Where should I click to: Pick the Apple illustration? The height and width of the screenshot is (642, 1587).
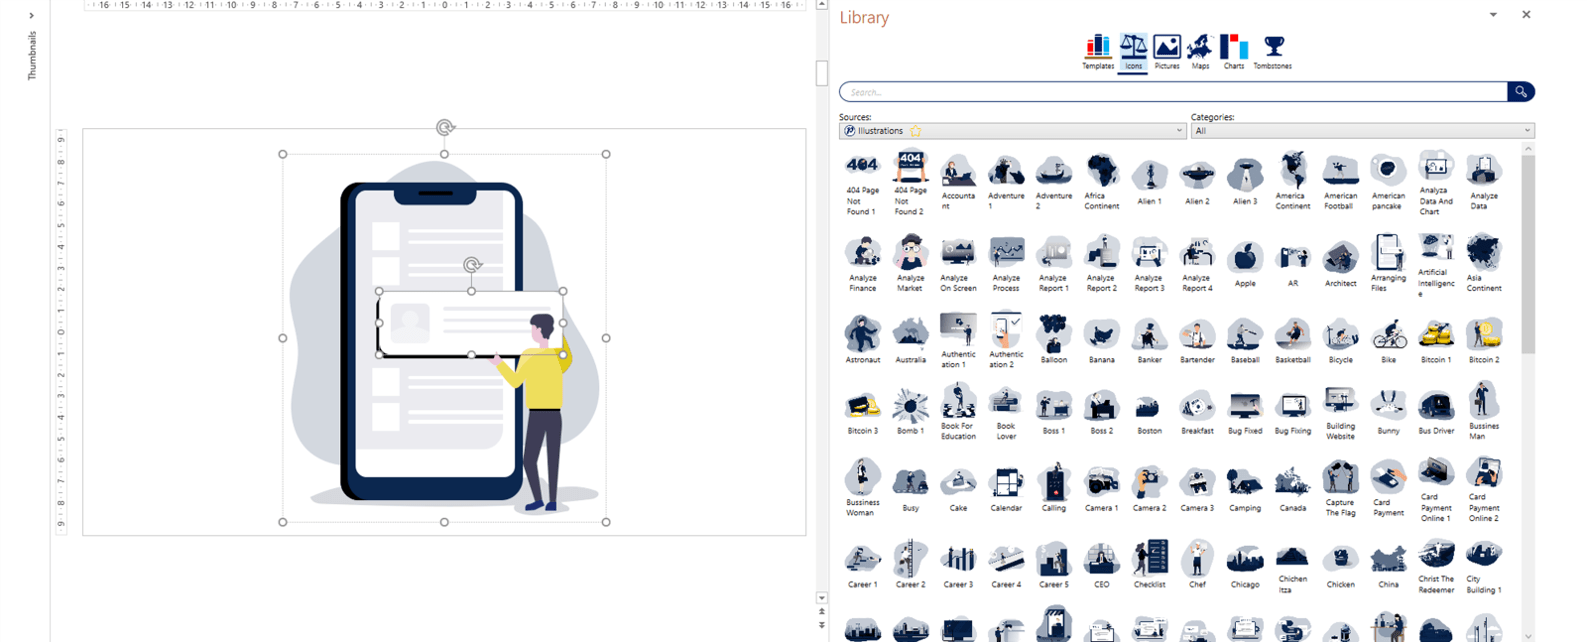coord(1245,260)
